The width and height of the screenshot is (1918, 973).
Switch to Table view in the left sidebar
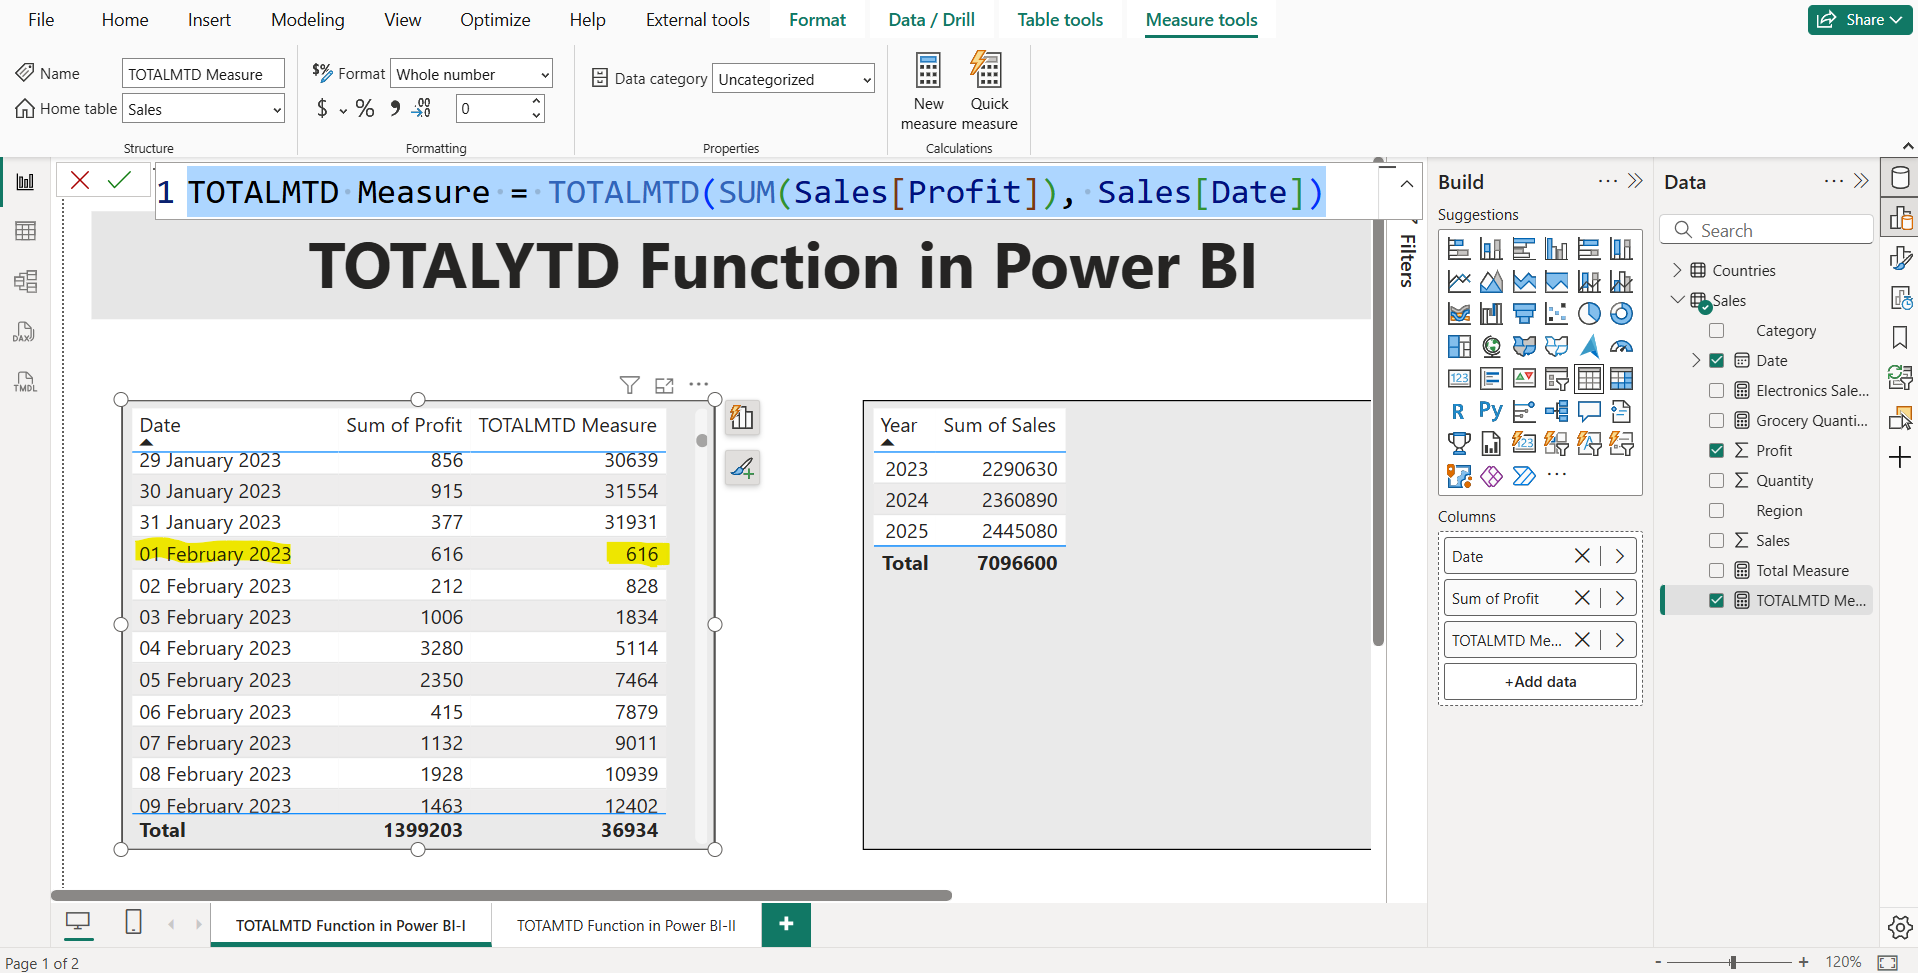[x=25, y=230]
